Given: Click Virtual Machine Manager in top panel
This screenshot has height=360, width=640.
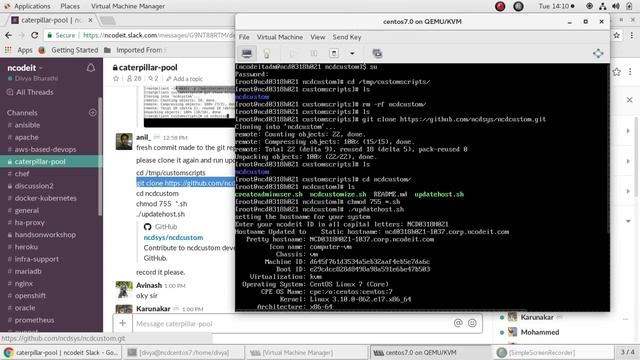Looking at the screenshot, I should pos(128,6).
